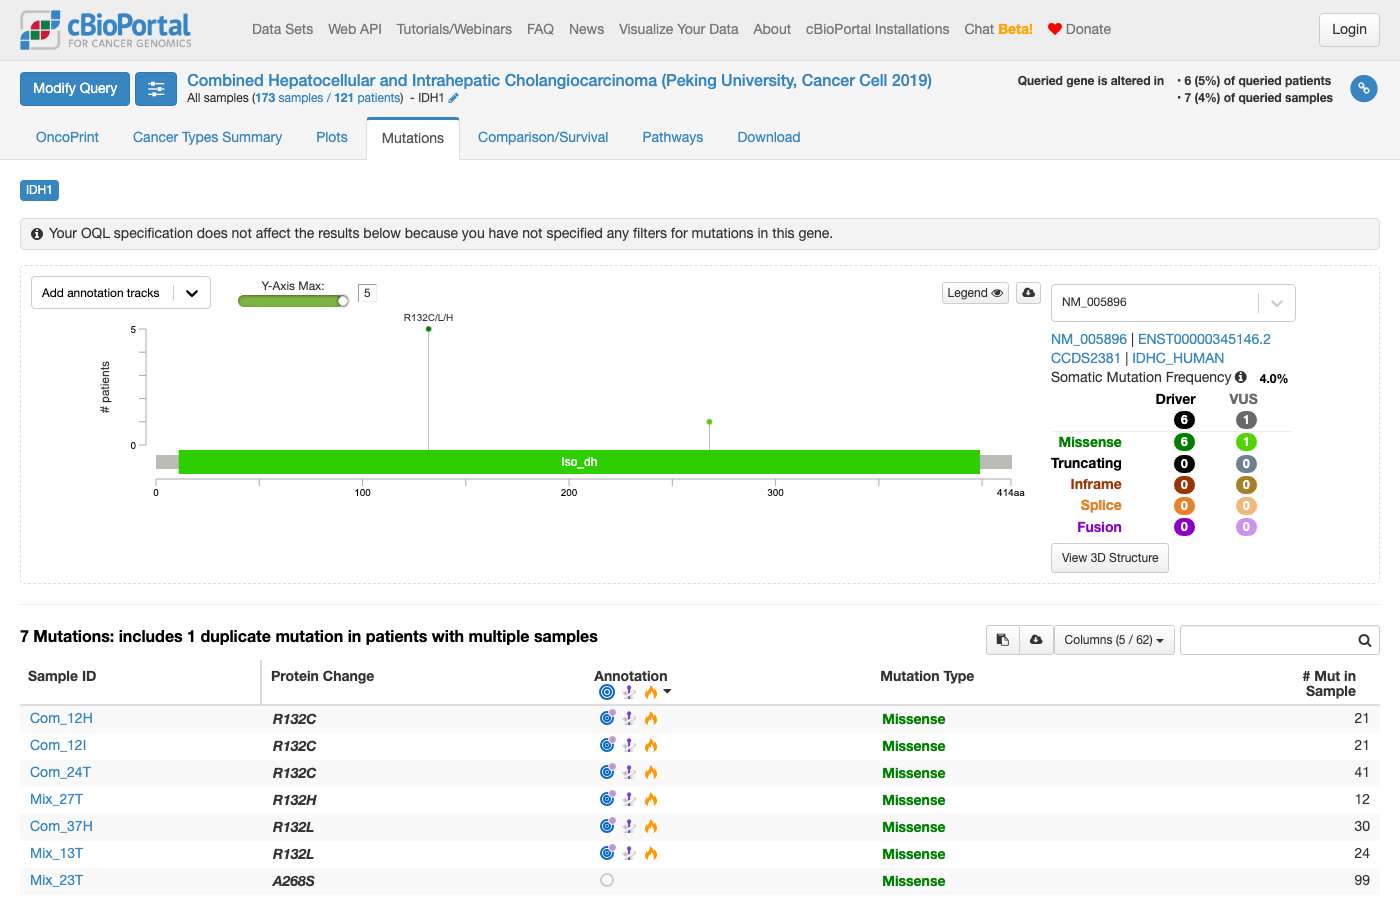Viewport: 1400px width, 900px height.
Task: Open View 3D Structure
Action: click(1110, 558)
